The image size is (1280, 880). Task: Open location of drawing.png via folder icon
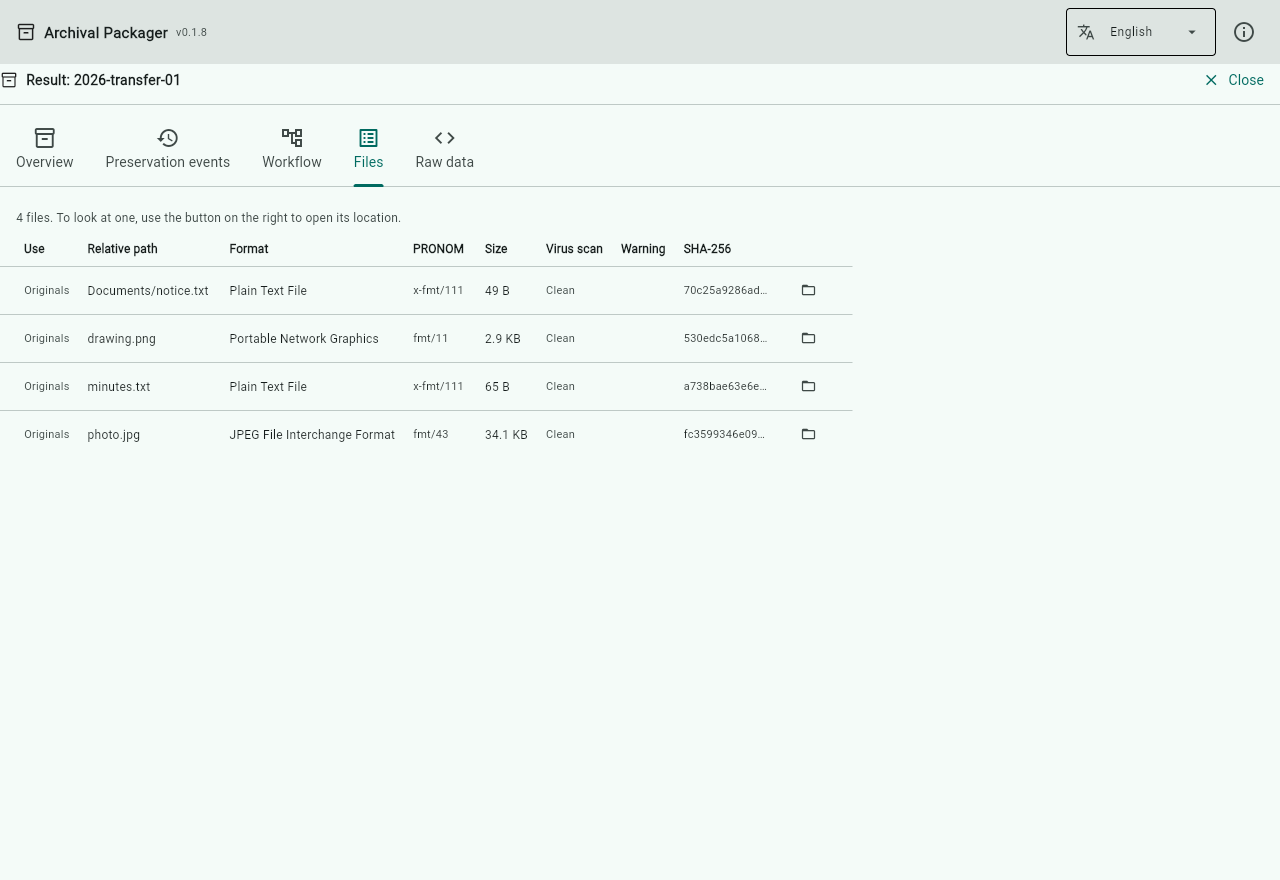(808, 338)
